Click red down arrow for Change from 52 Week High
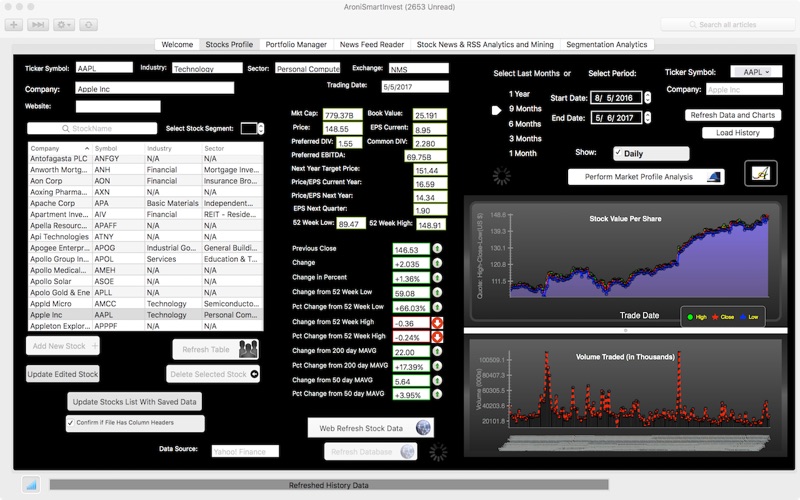The width and height of the screenshot is (800, 500). [437, 322]
